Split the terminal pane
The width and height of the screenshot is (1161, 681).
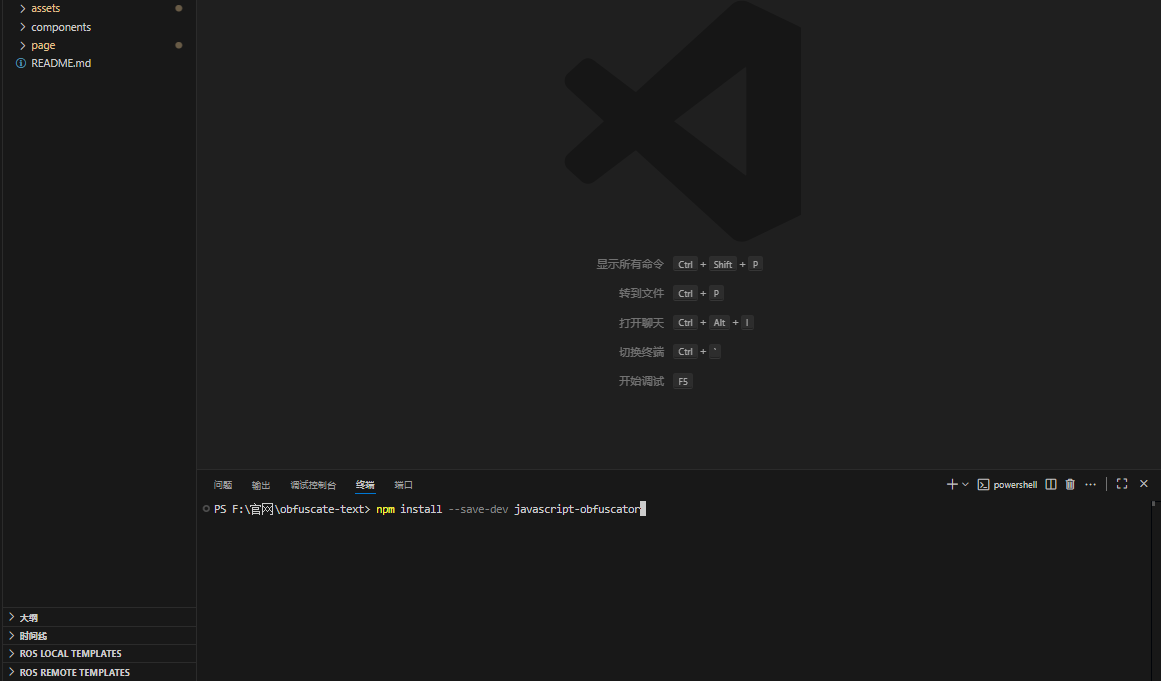1051,484
